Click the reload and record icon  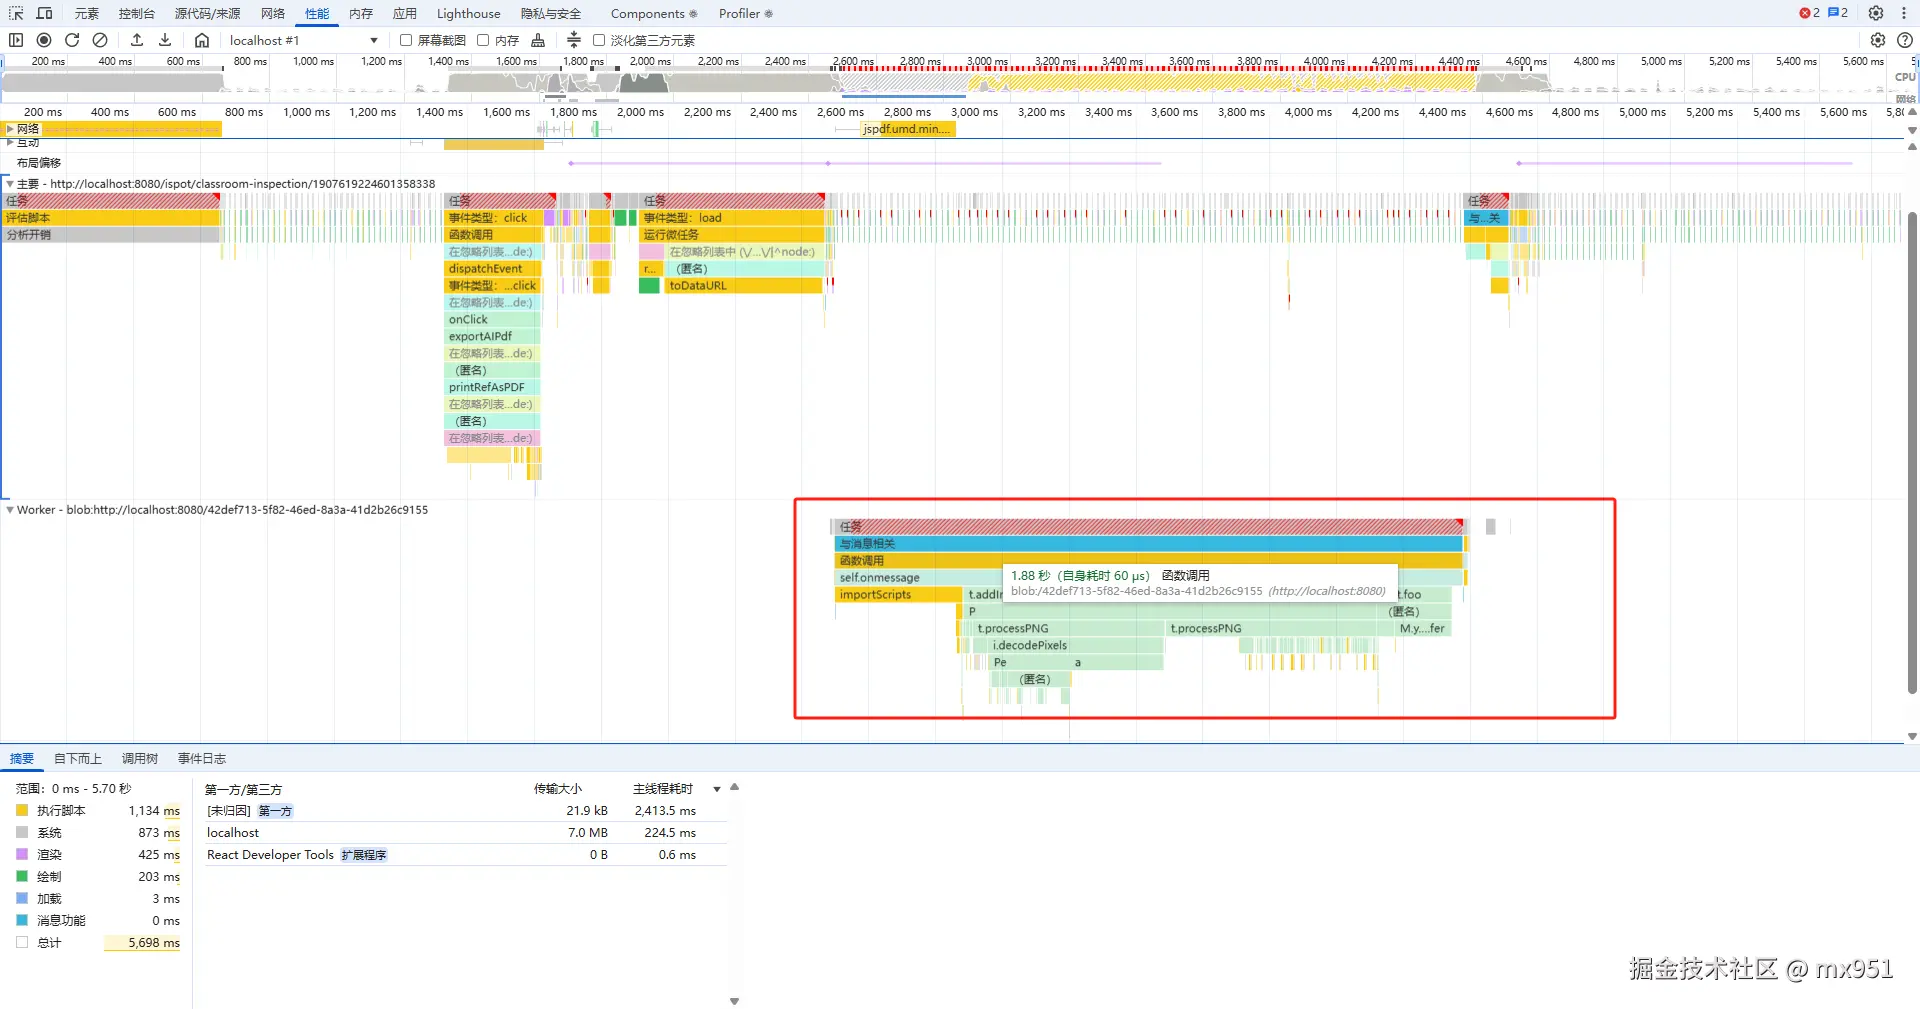(72, 40)
